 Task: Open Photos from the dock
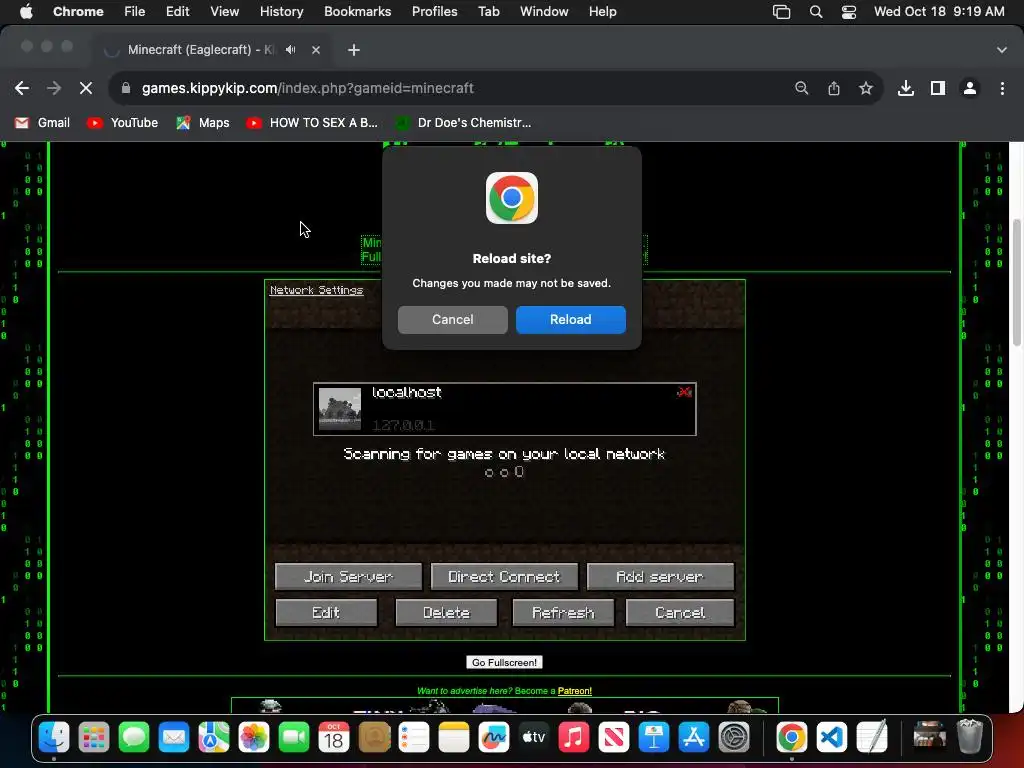pos(254,738)
